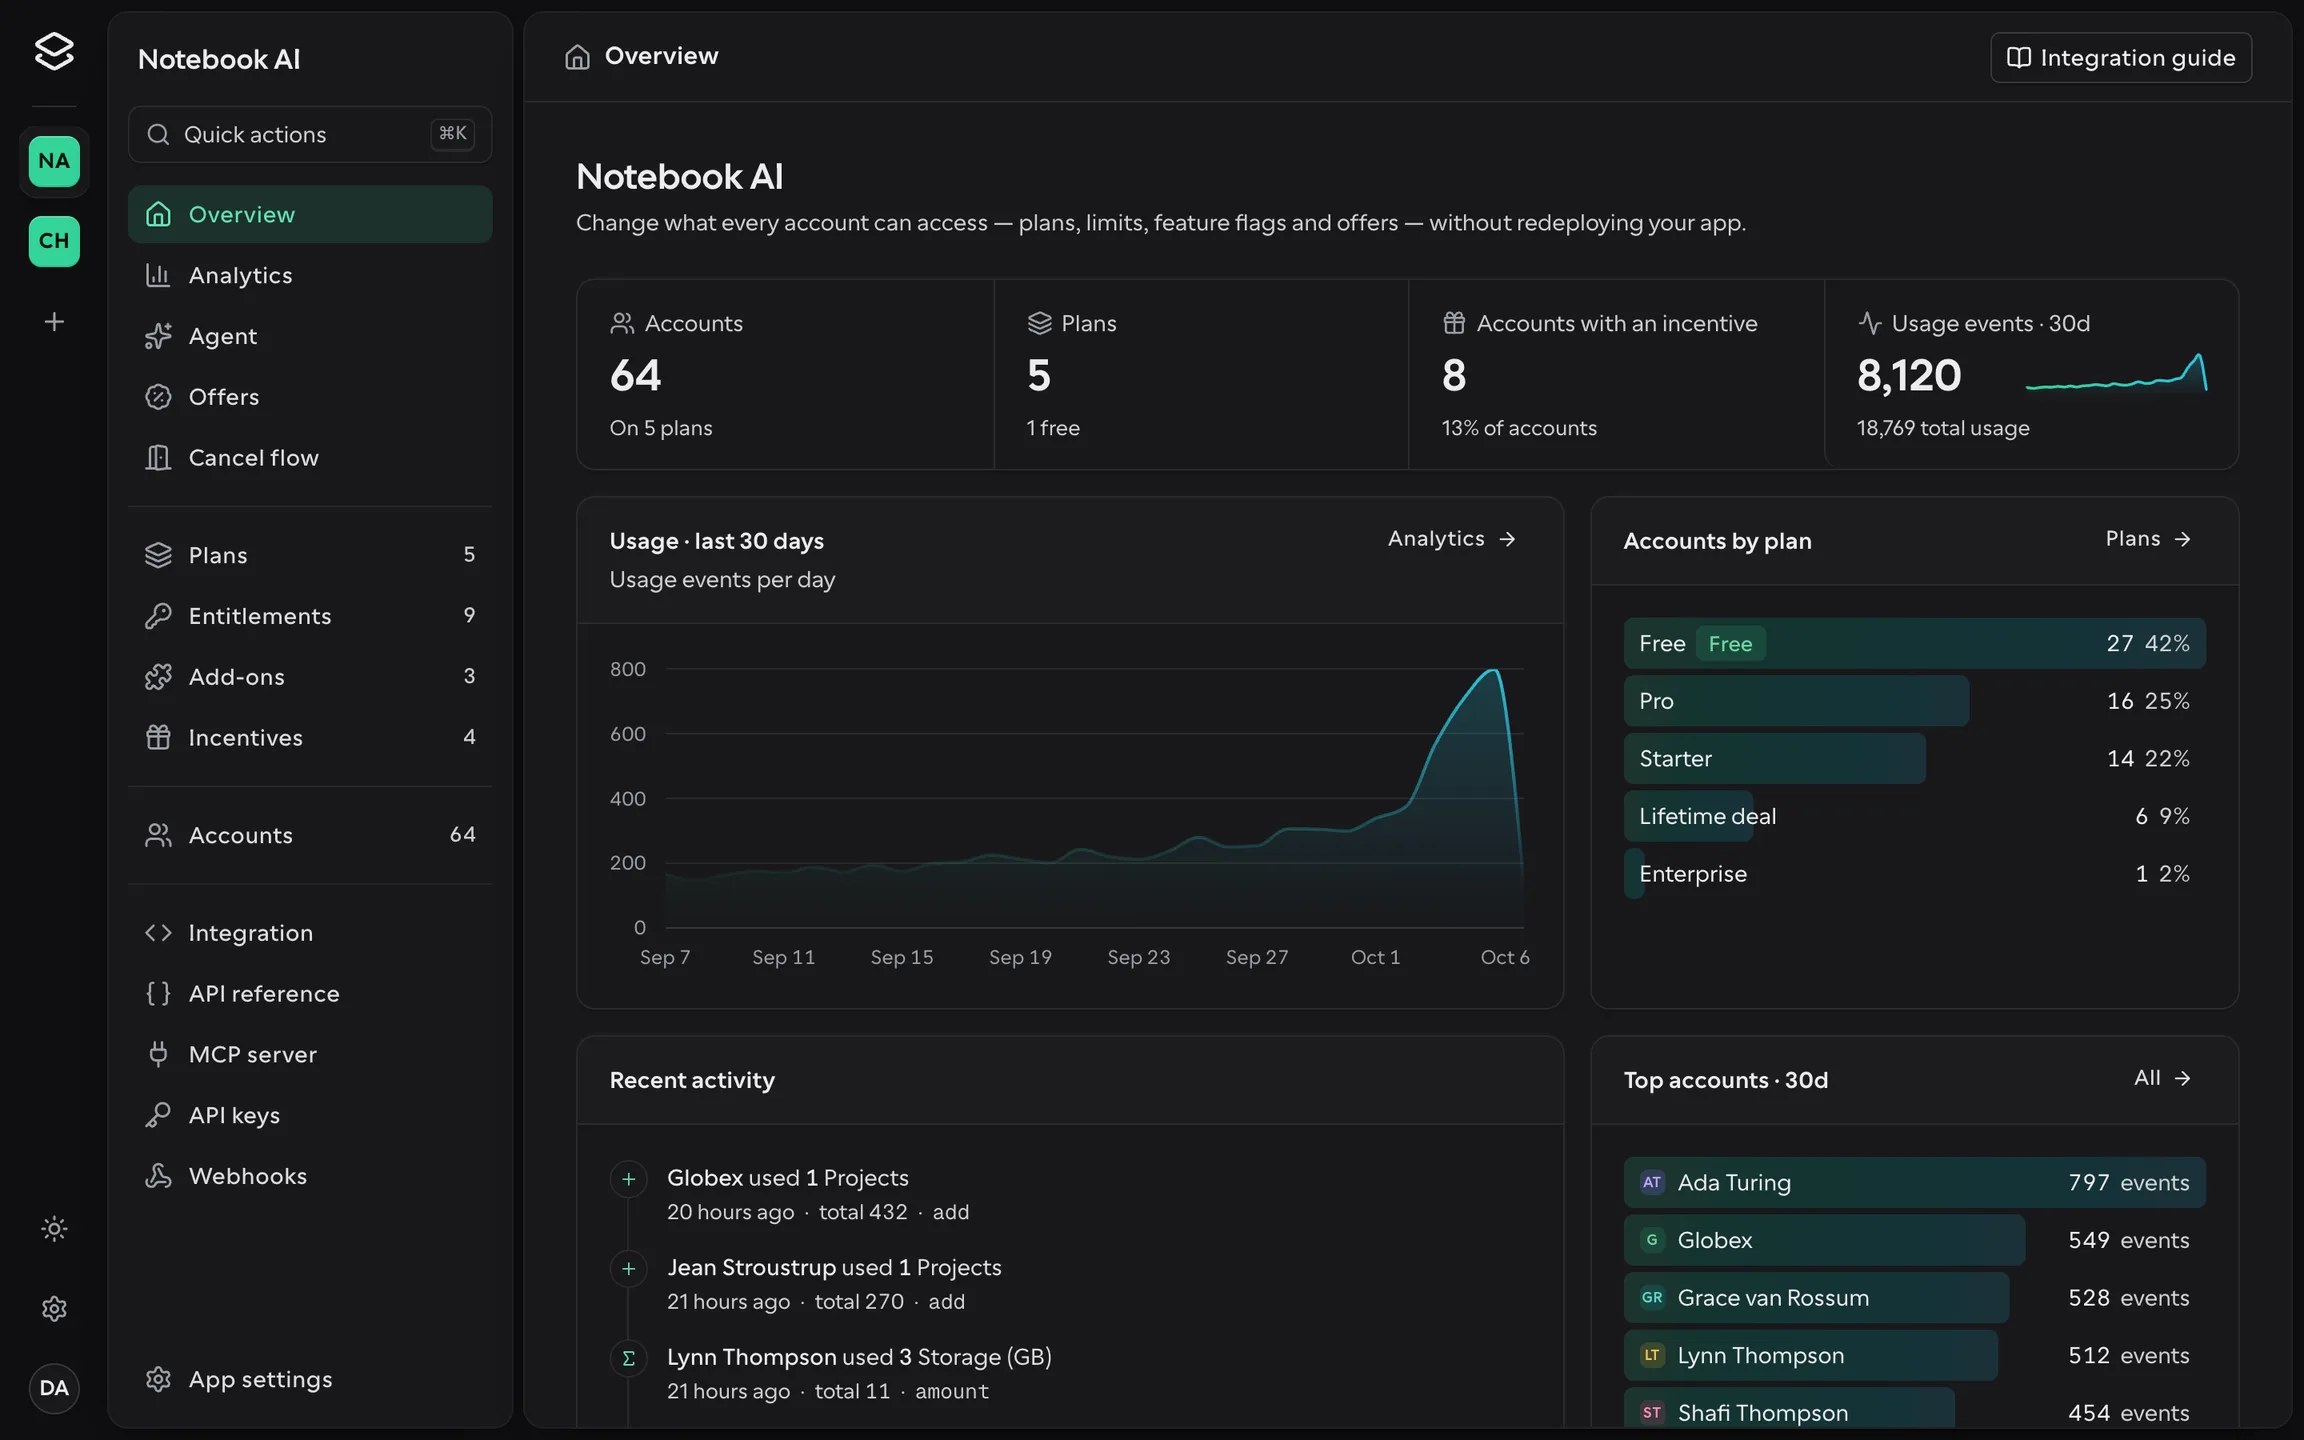Open Globex row in top accounts
Viewport: 2304px width, 1440px height.
(x=1914, y=1240)
